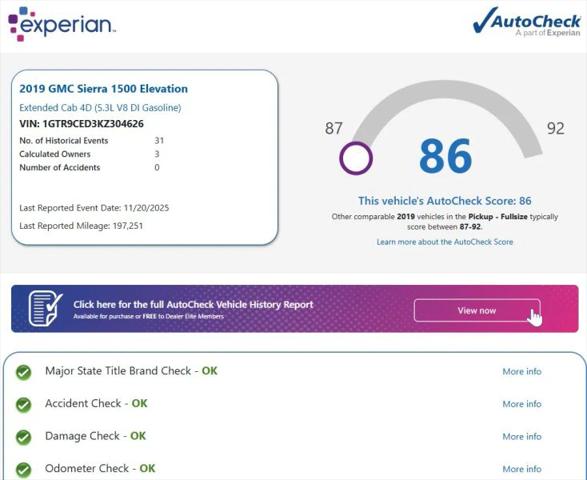587x480 pixels.
Task: Click the Calculated Owners value 3
Action: tap(157, 154)
